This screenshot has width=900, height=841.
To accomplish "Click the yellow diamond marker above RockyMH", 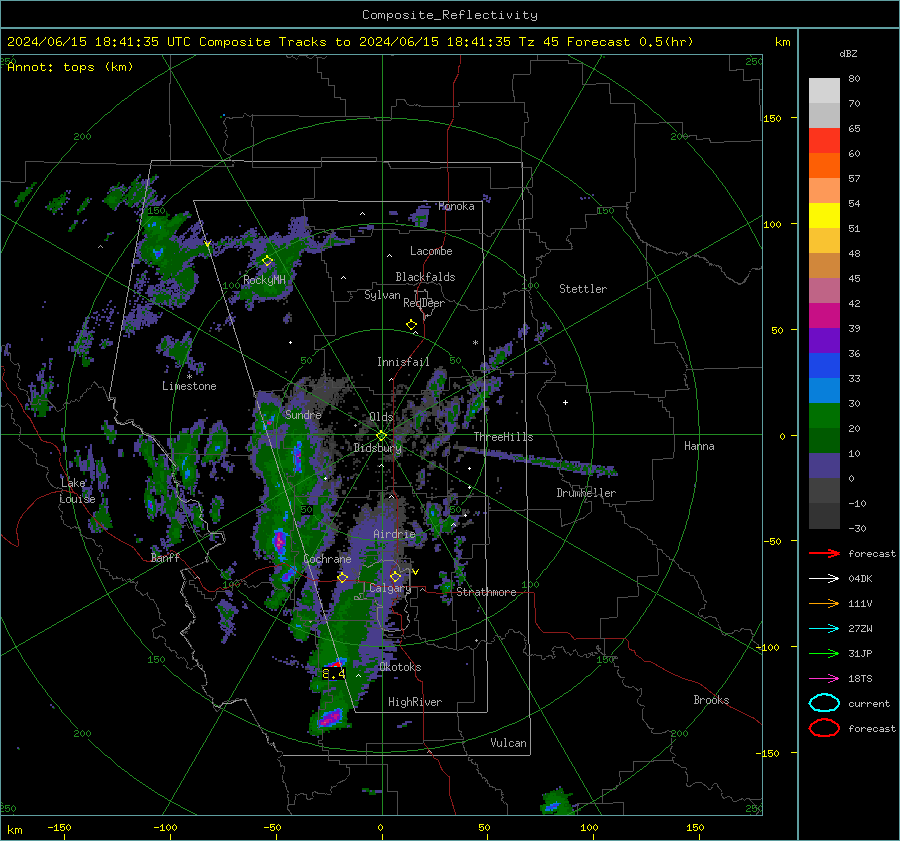I will [267, 261].
